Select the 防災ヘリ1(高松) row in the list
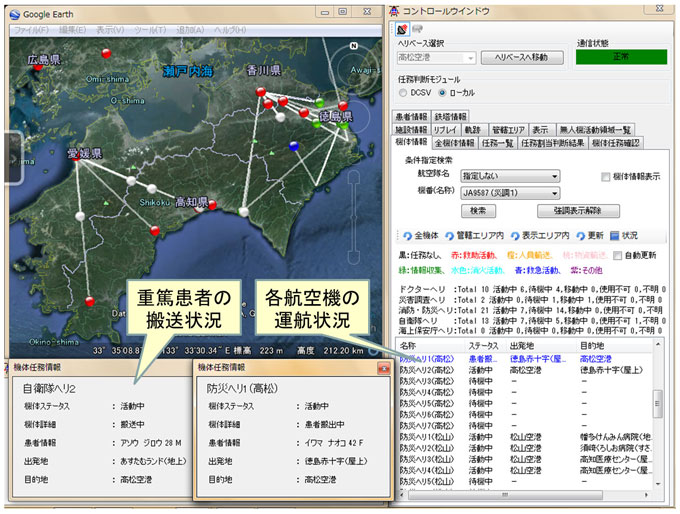Viewport: 680px width, 514px height. (x=525, y=359)
